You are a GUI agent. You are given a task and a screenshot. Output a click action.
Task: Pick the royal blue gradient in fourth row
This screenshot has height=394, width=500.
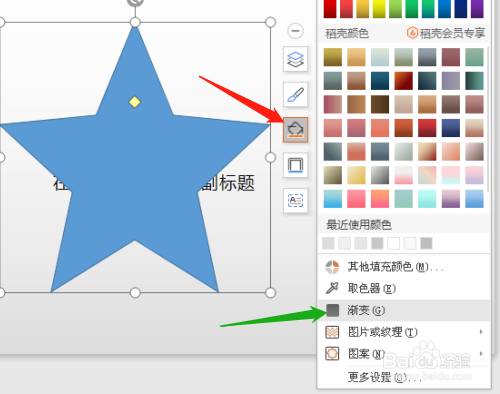451,128
